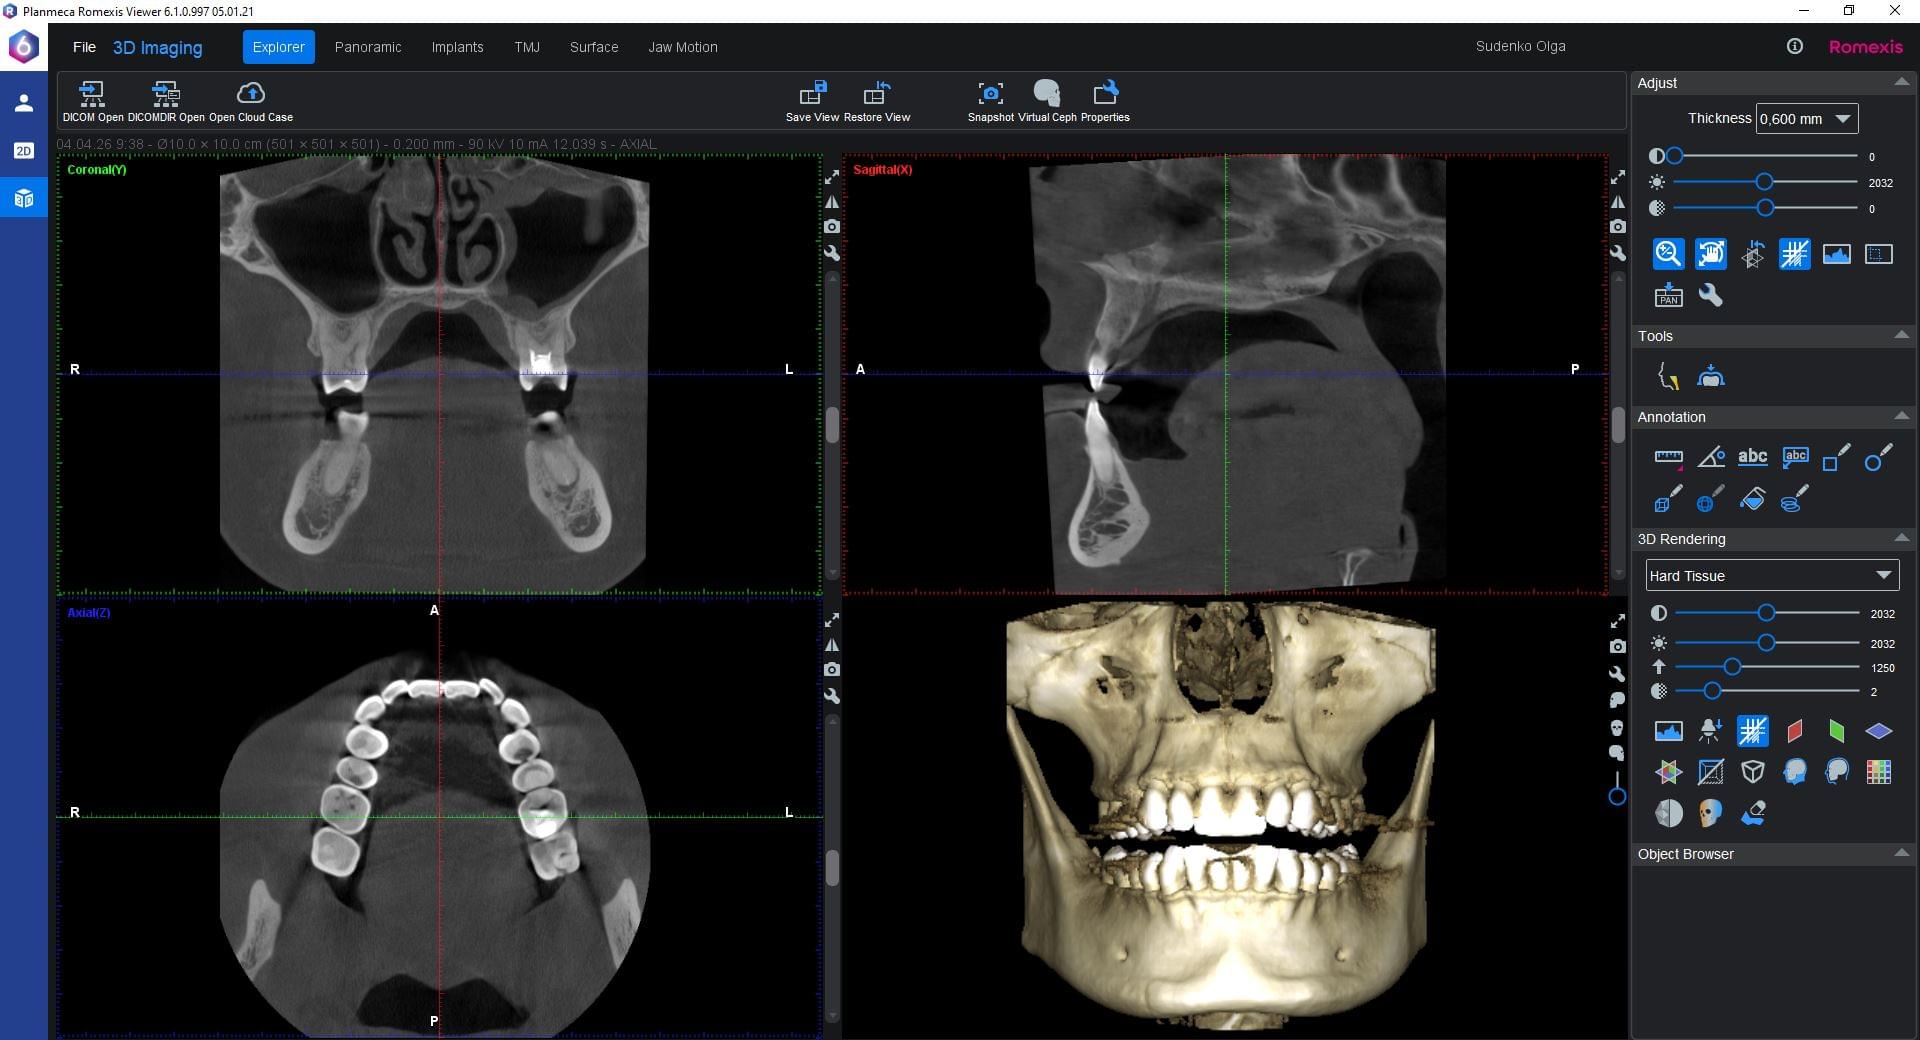
Task: Click the Save View button
Action: (812, 95)
